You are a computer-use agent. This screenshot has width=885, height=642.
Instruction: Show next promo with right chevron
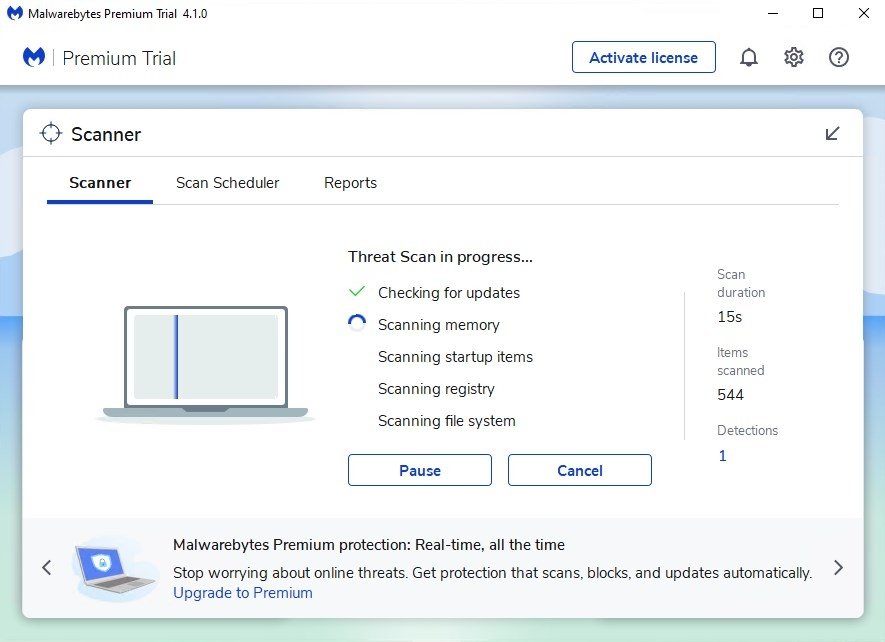pos(838,568)
